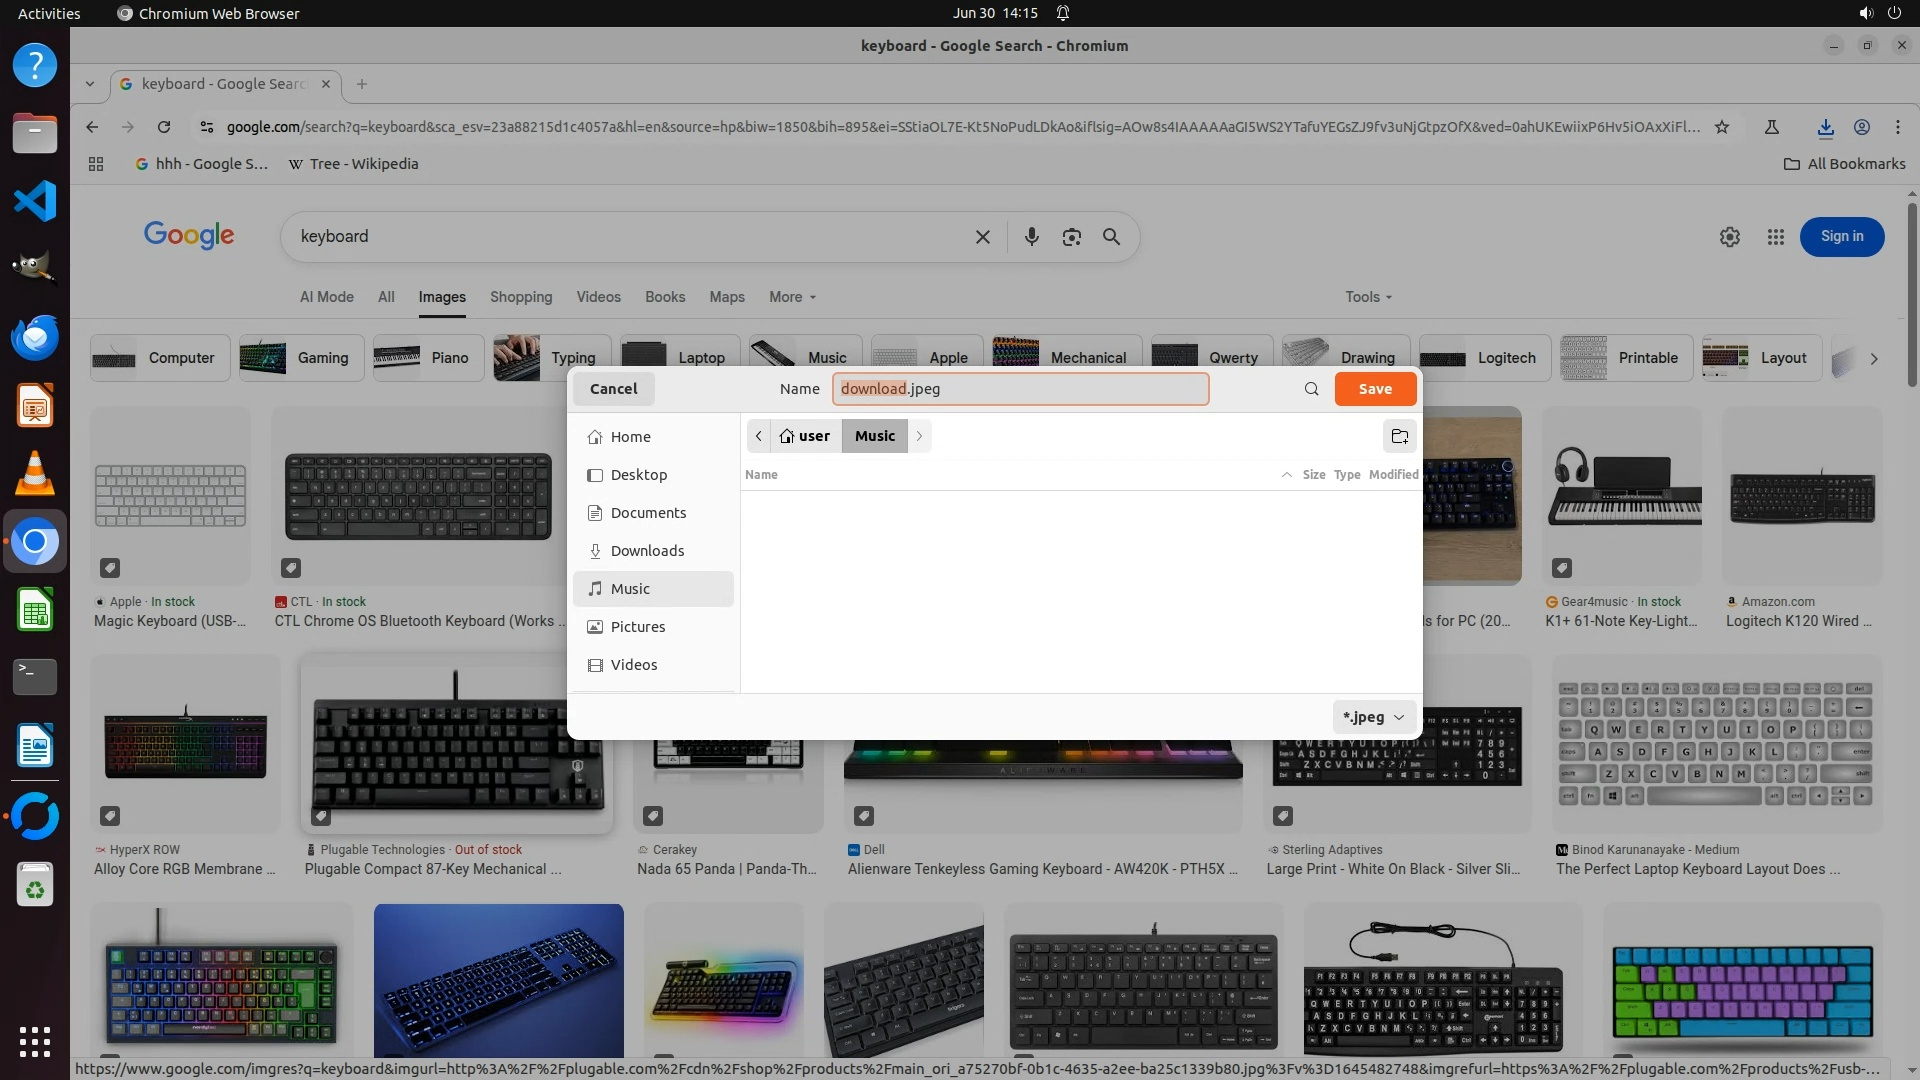The height and width of the screenshot is (1080, 1920).
Task: Expand the More search options menu
Action: click(x=792, y=297)
